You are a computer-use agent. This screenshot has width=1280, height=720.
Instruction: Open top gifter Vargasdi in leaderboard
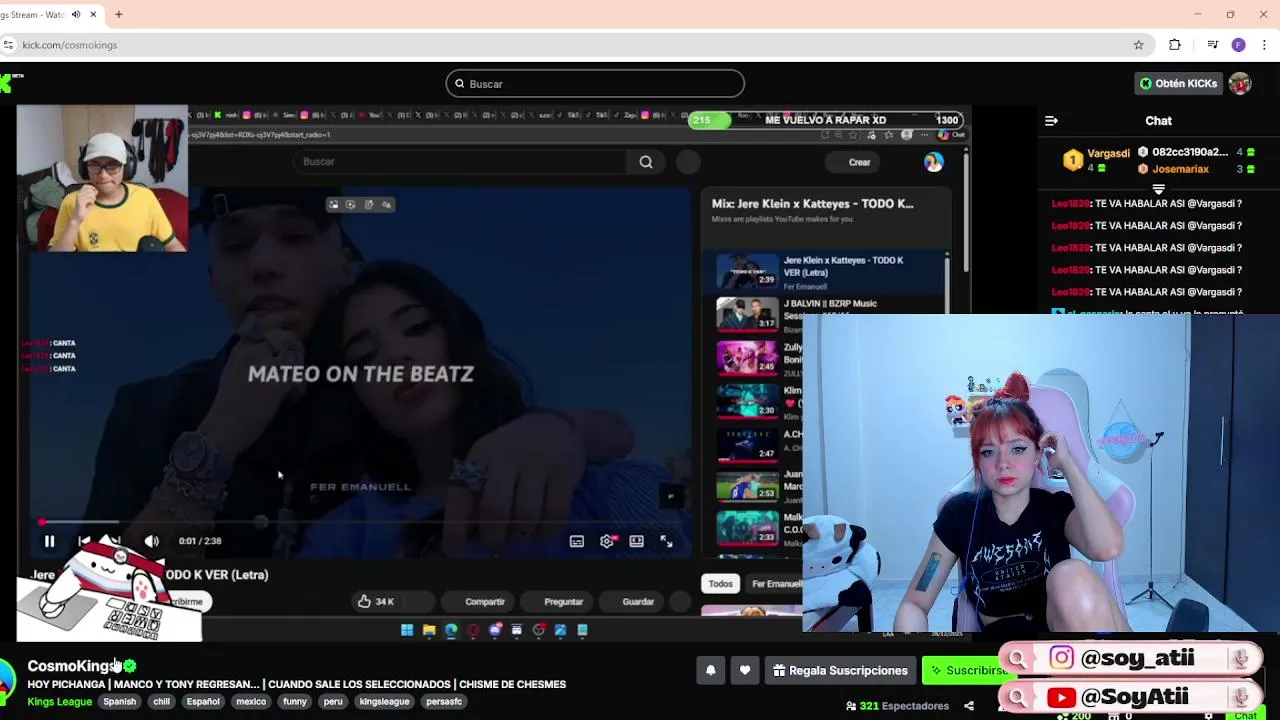point(1108,154)
